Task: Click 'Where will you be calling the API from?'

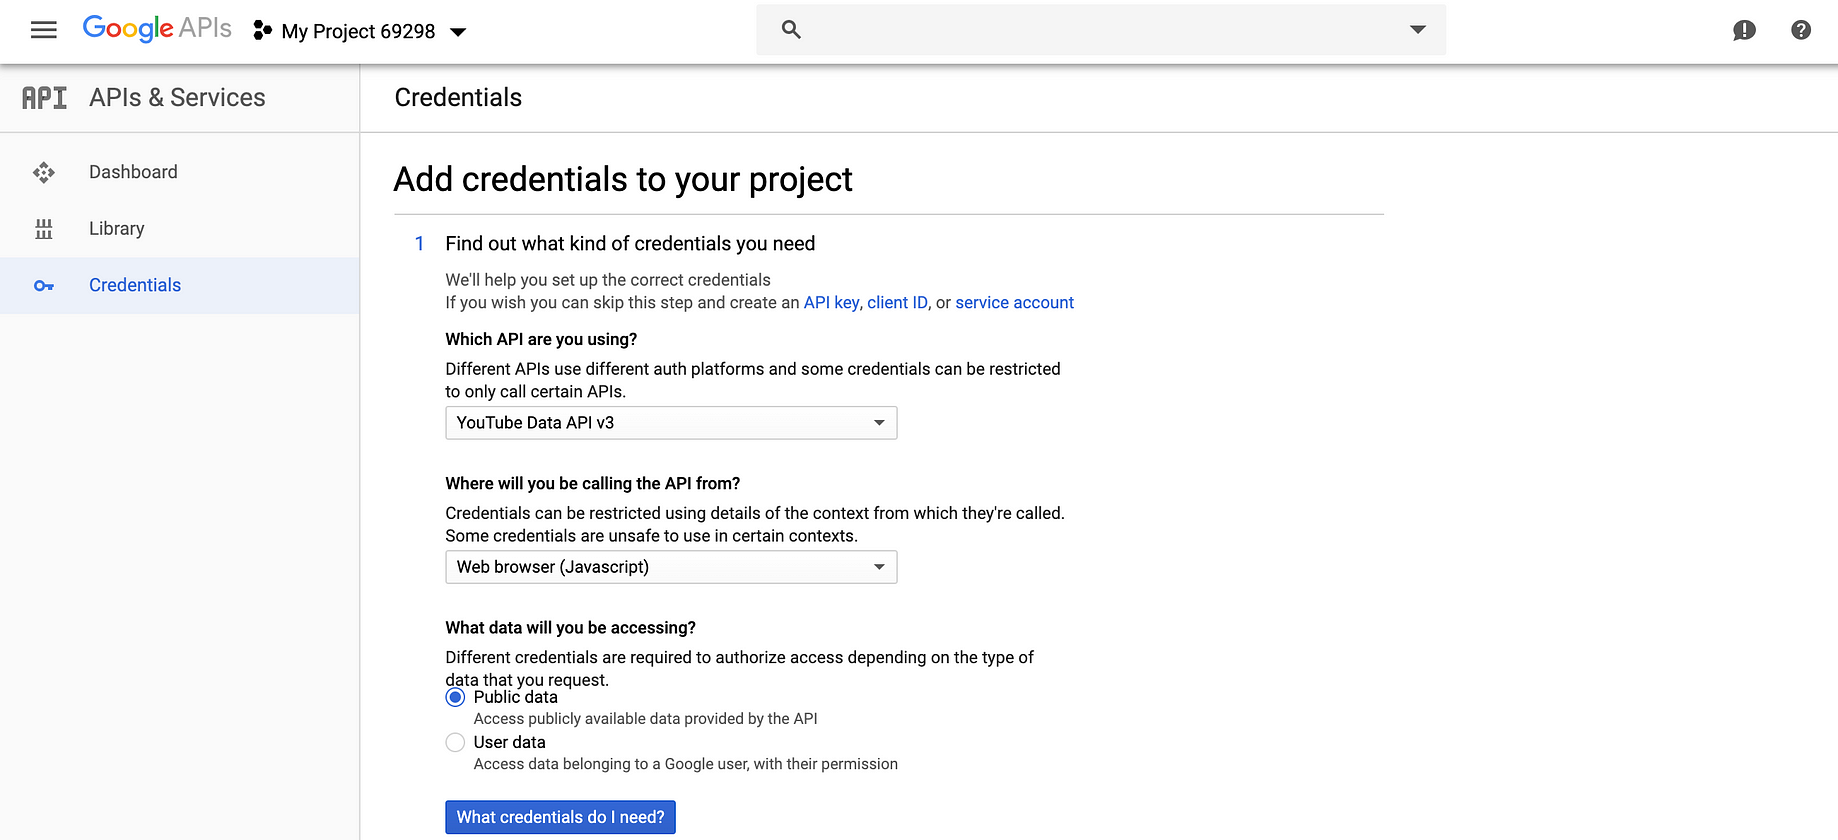Action: tap(593, 484)
